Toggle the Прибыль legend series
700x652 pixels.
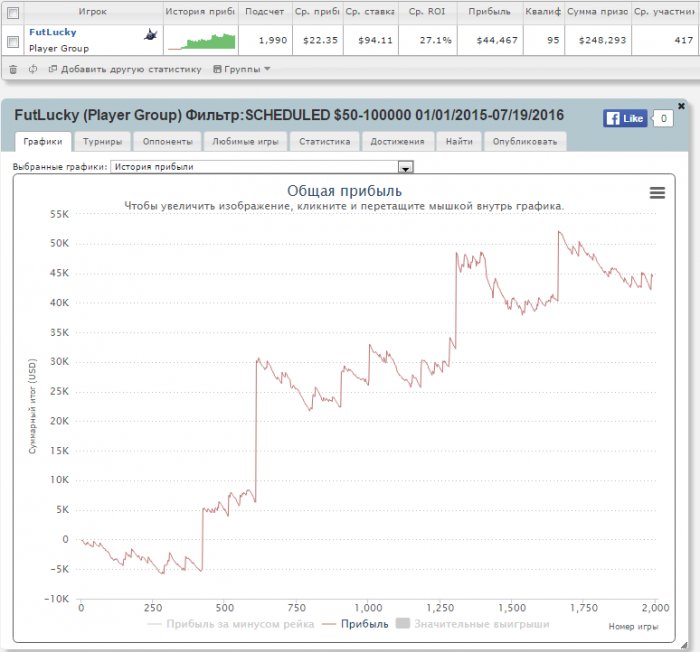(355, 624)
